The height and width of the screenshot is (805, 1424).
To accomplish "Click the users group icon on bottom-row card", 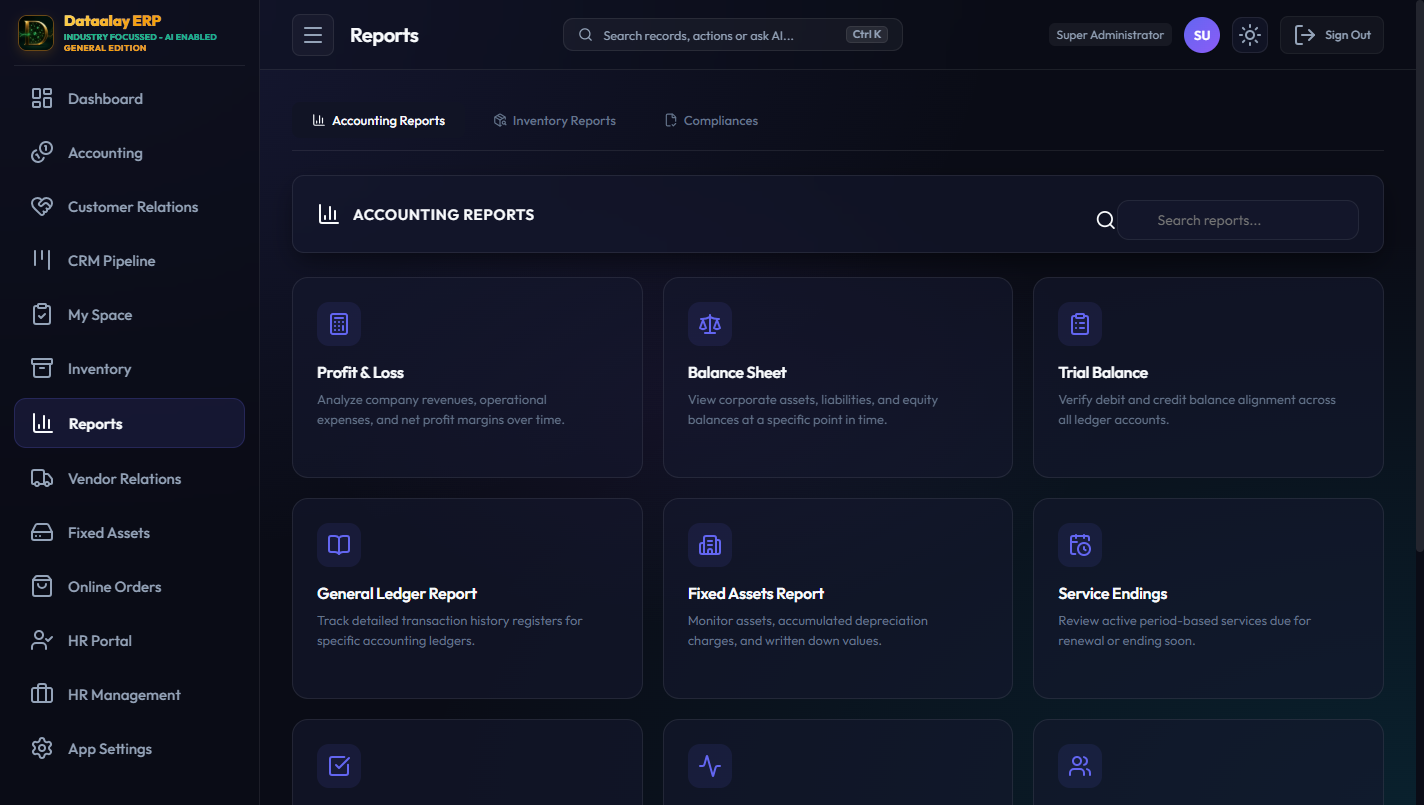I will 1080,766.
